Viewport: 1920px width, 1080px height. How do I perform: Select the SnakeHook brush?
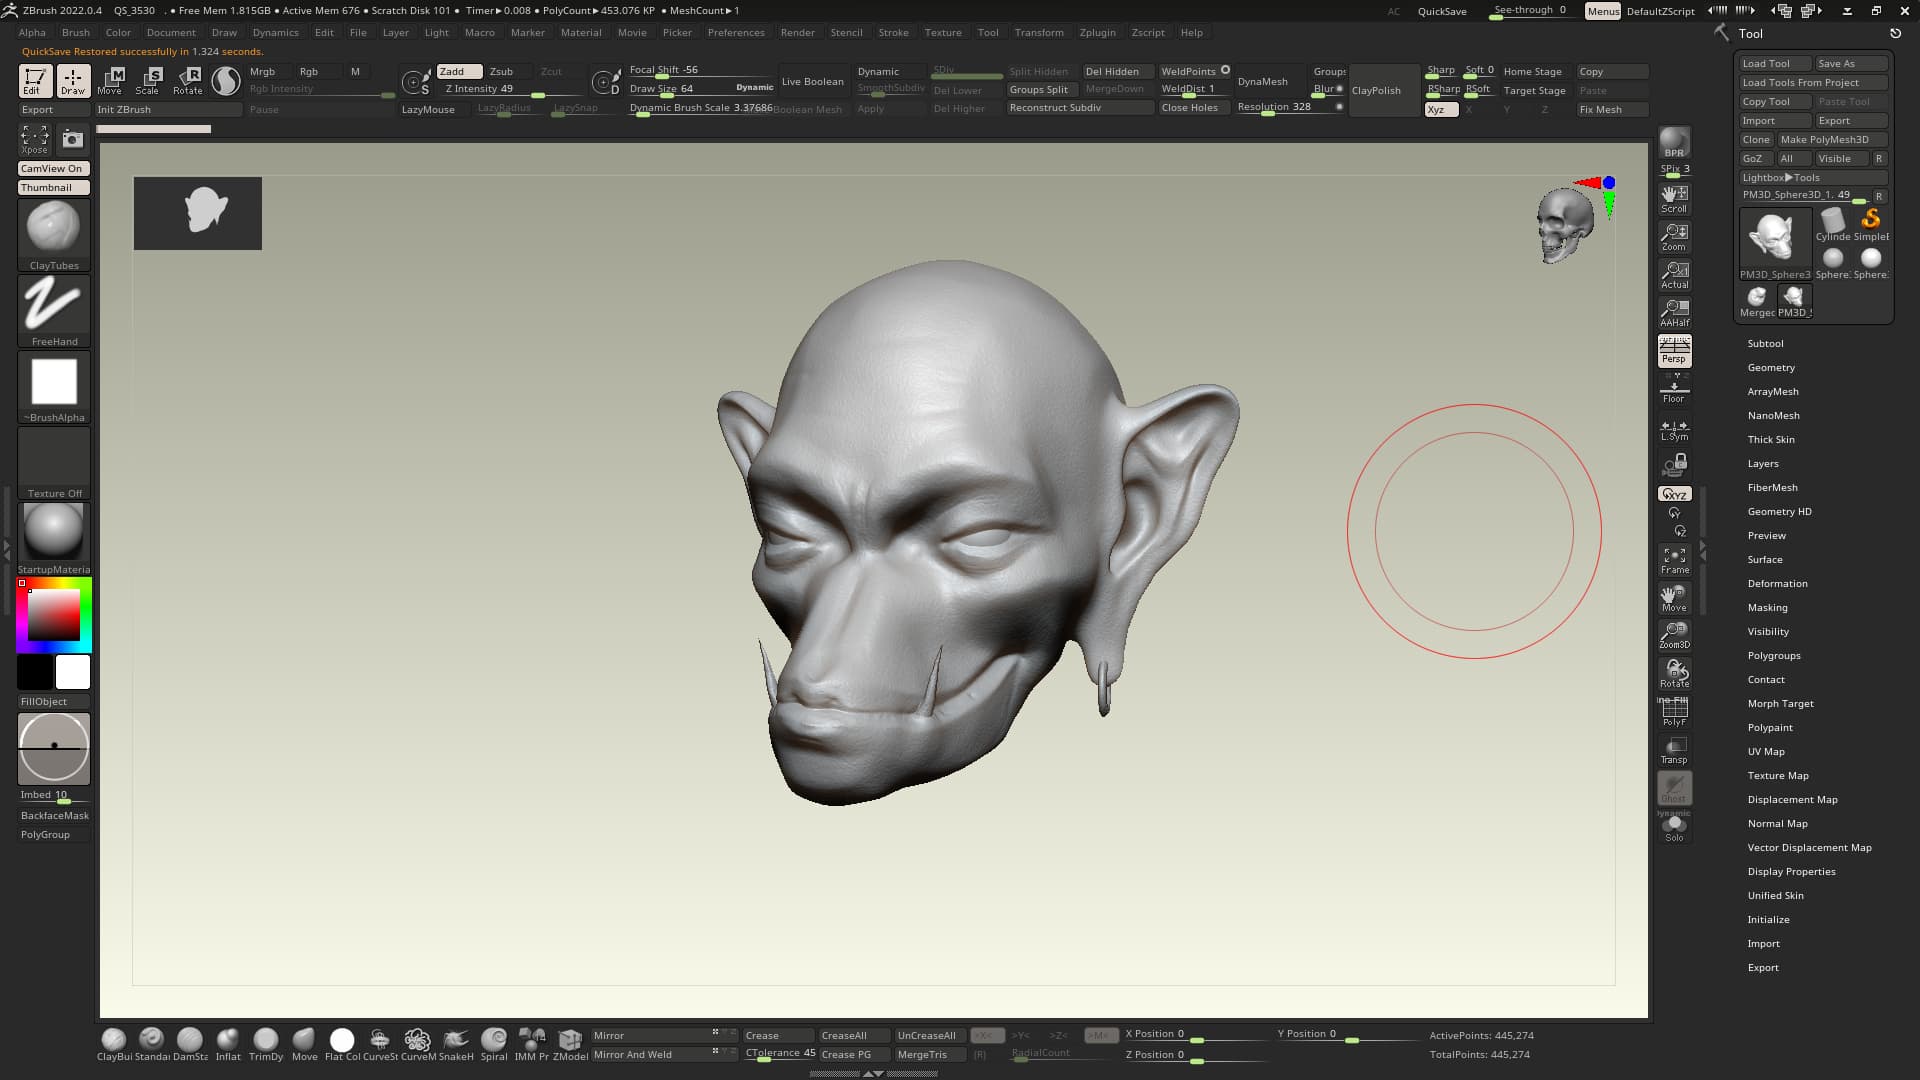(x=456, y=1040)
